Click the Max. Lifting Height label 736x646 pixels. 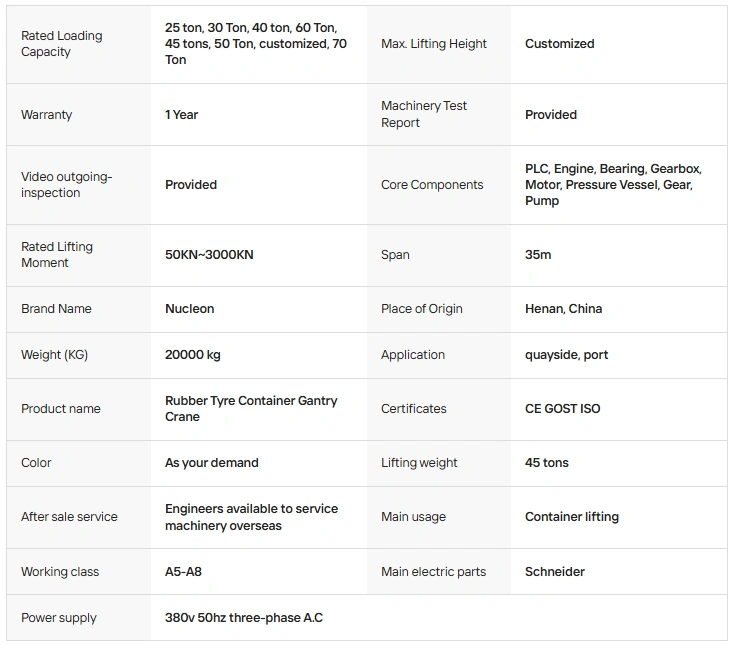click(x=434, y=44)
